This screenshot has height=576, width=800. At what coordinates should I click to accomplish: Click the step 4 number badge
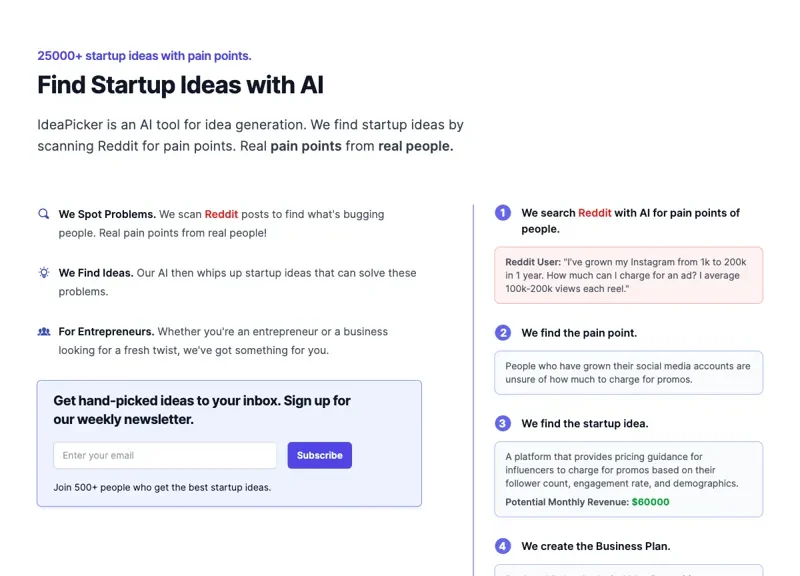pos(503,546)
